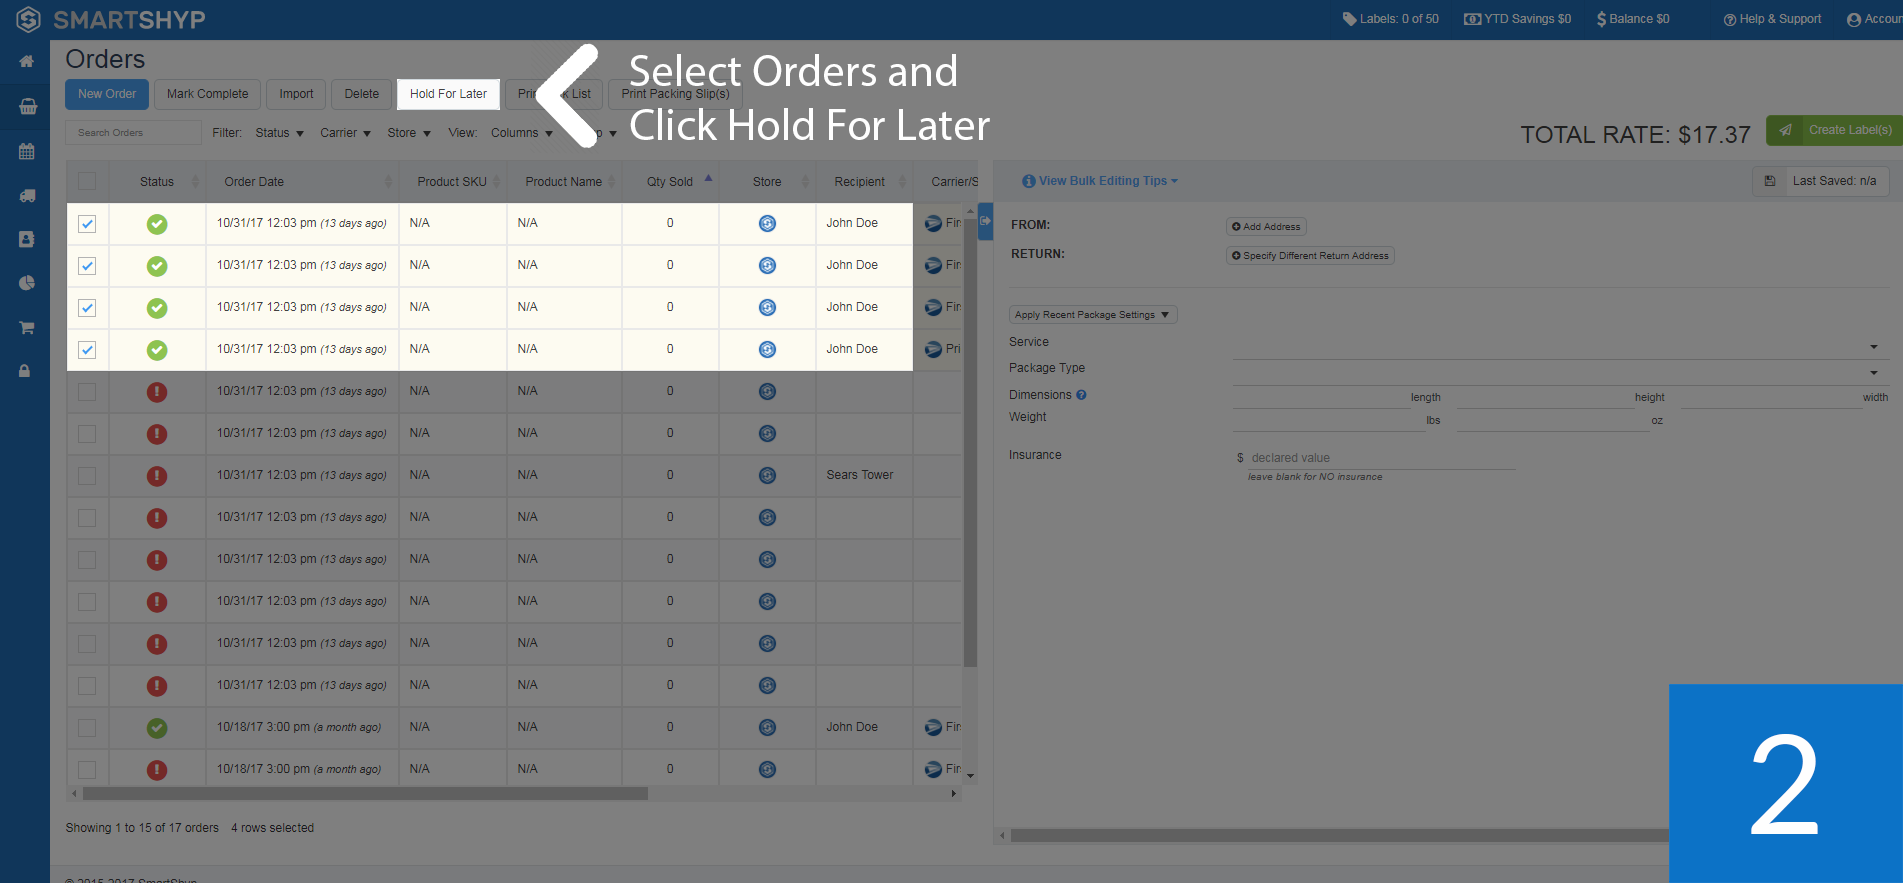
Task: Click Labels: 0 of 50 in top bar
Action: (1391, 19)
